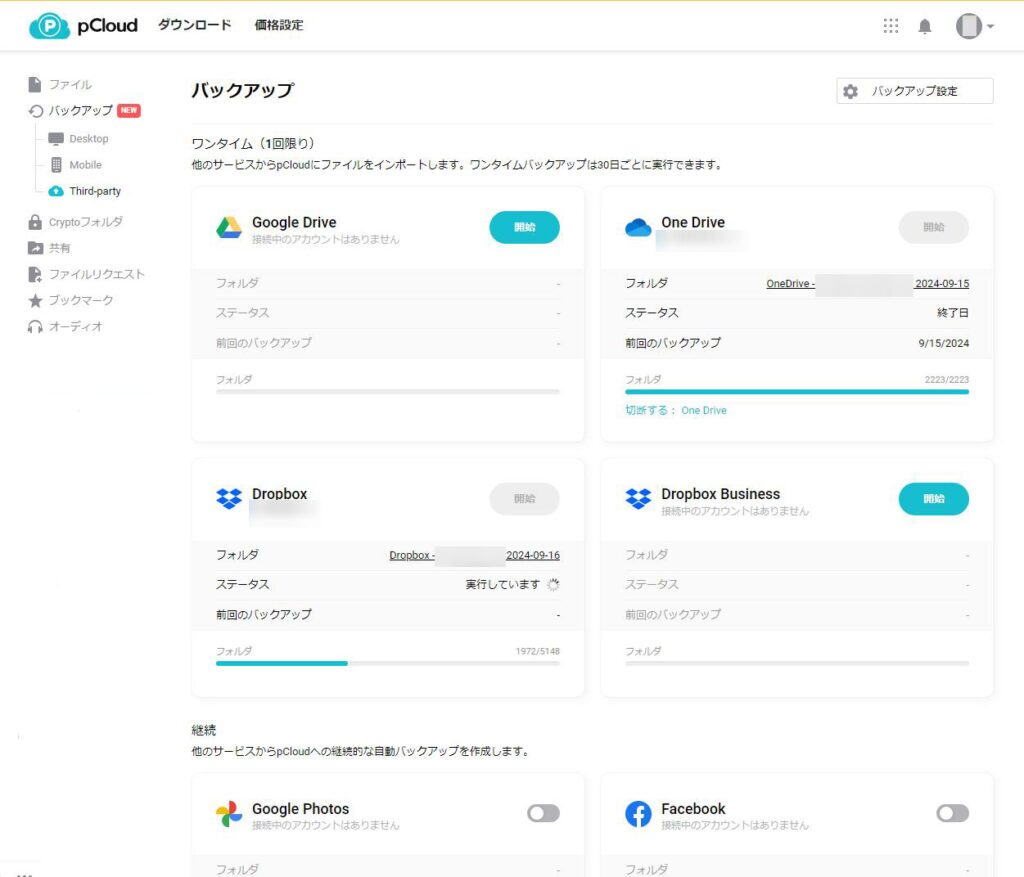Open ファイル in the sidebar
This screenshot has width=1024, height=877.
coord(71,84)
